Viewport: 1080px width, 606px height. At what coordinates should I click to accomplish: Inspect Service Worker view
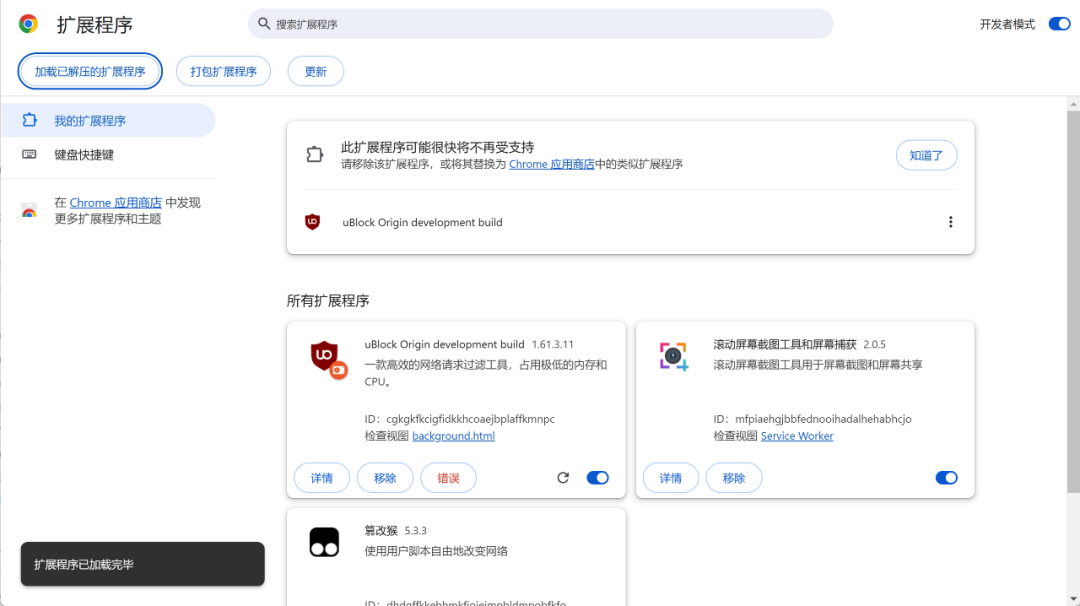pos(797,436)
